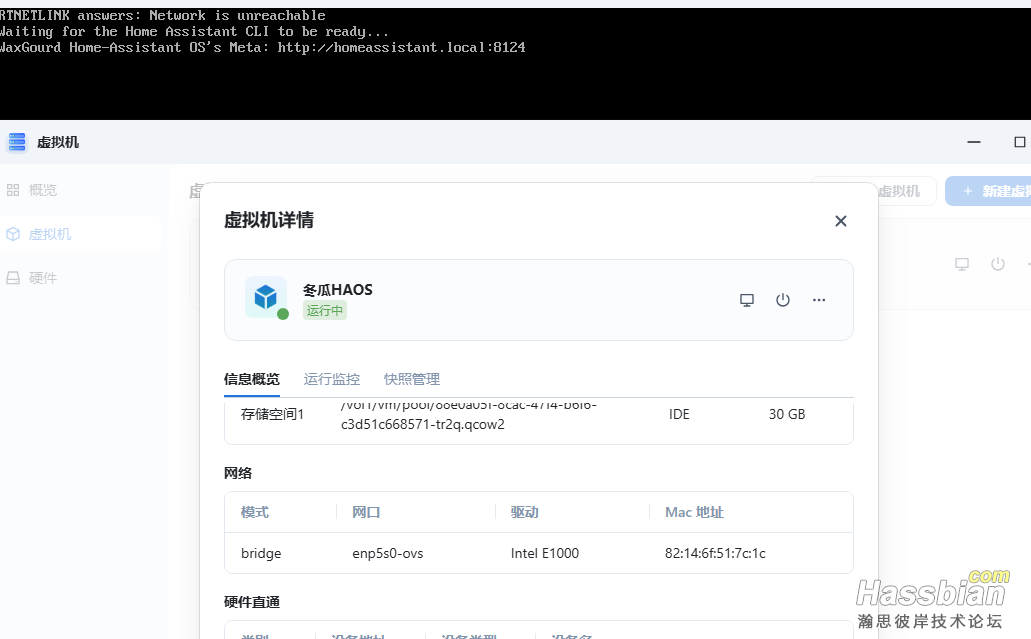
Task: Click the blue cube icon of 冬瓜HAOS
Action: (266, 297)
